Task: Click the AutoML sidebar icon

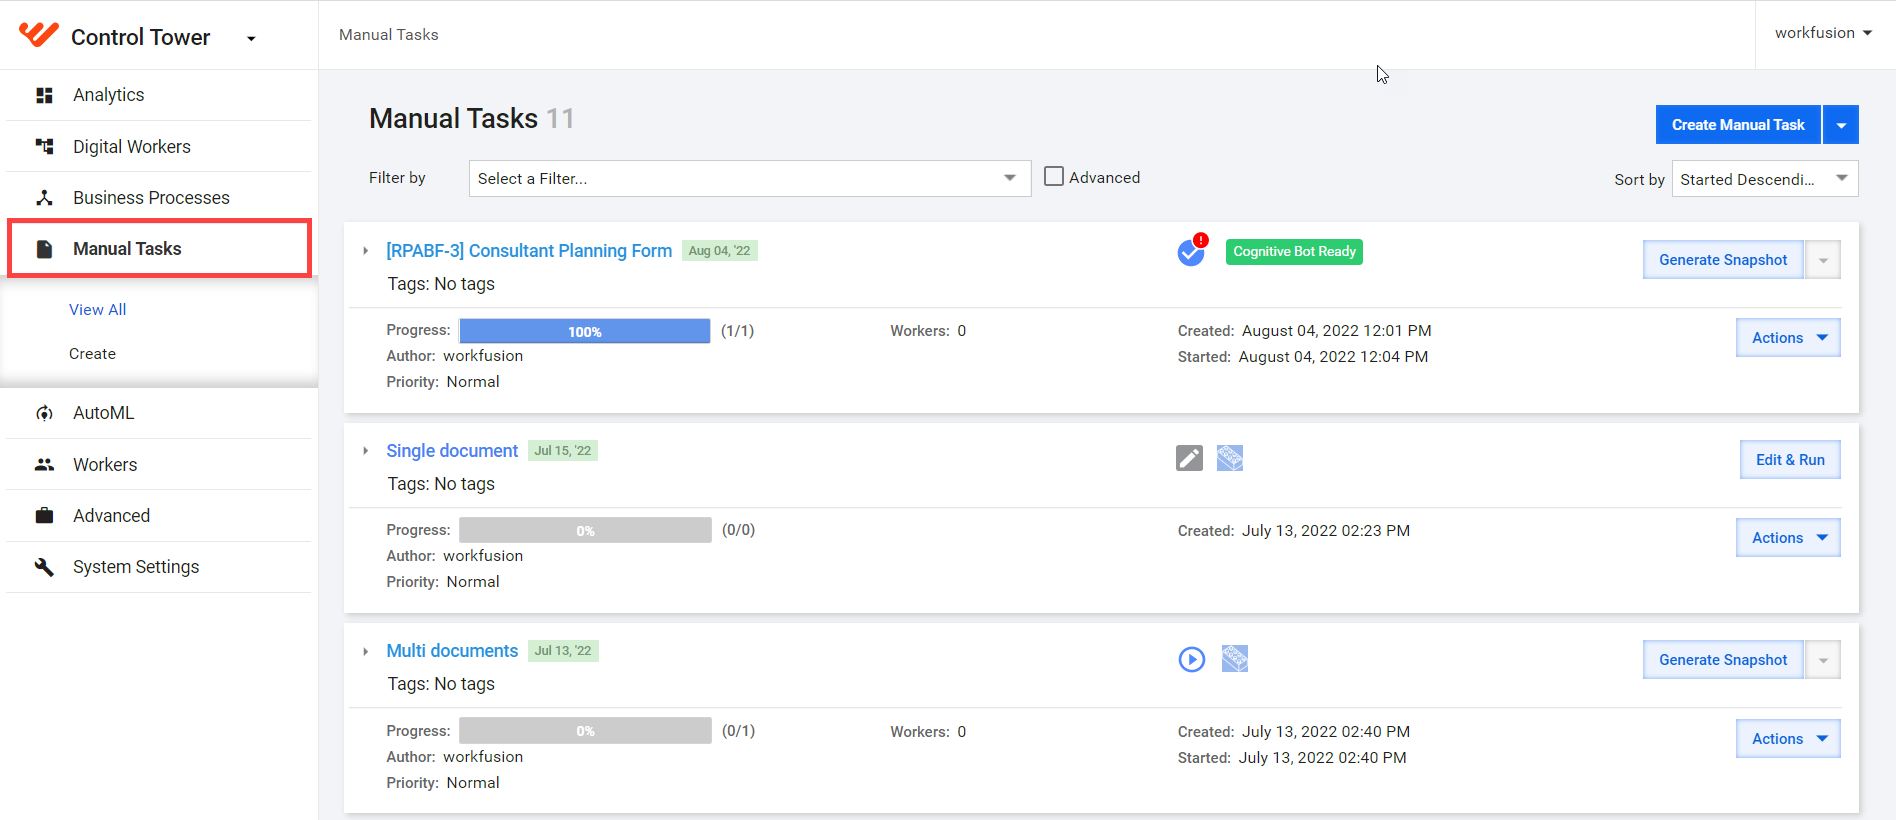Action: [44, 413]
